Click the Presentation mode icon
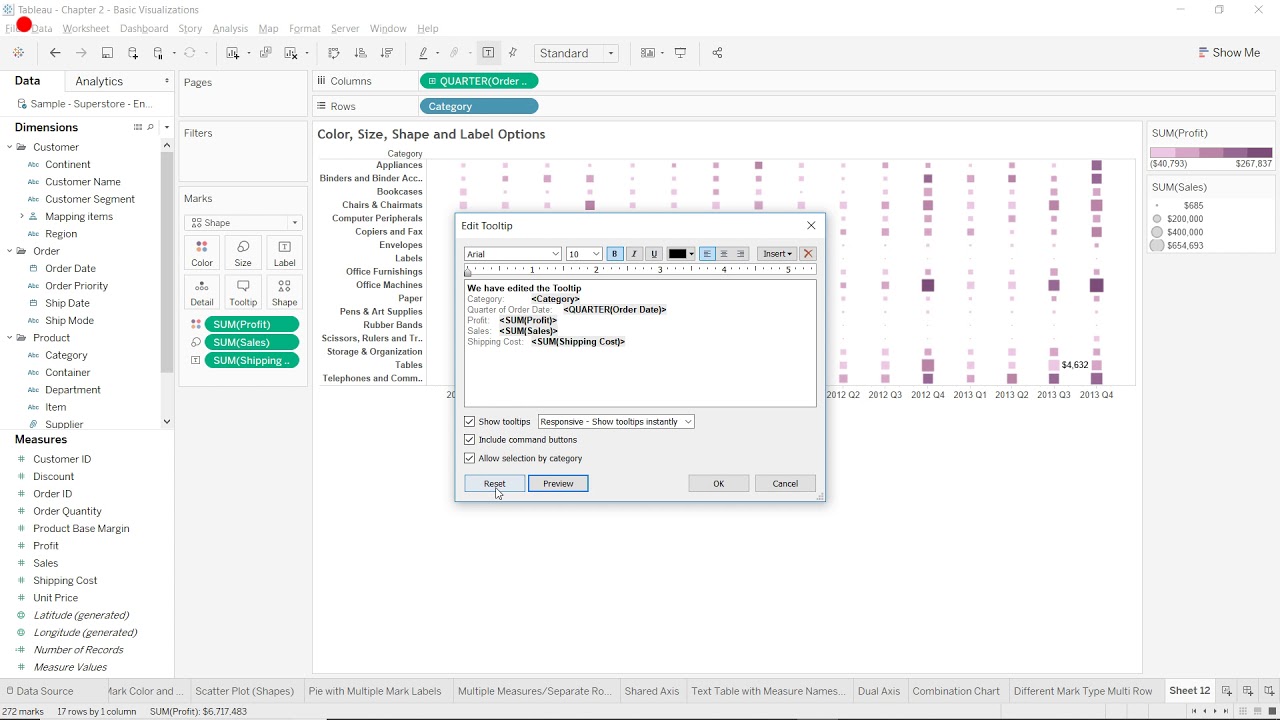This screenshot has width=1280, height=720. 681,53
